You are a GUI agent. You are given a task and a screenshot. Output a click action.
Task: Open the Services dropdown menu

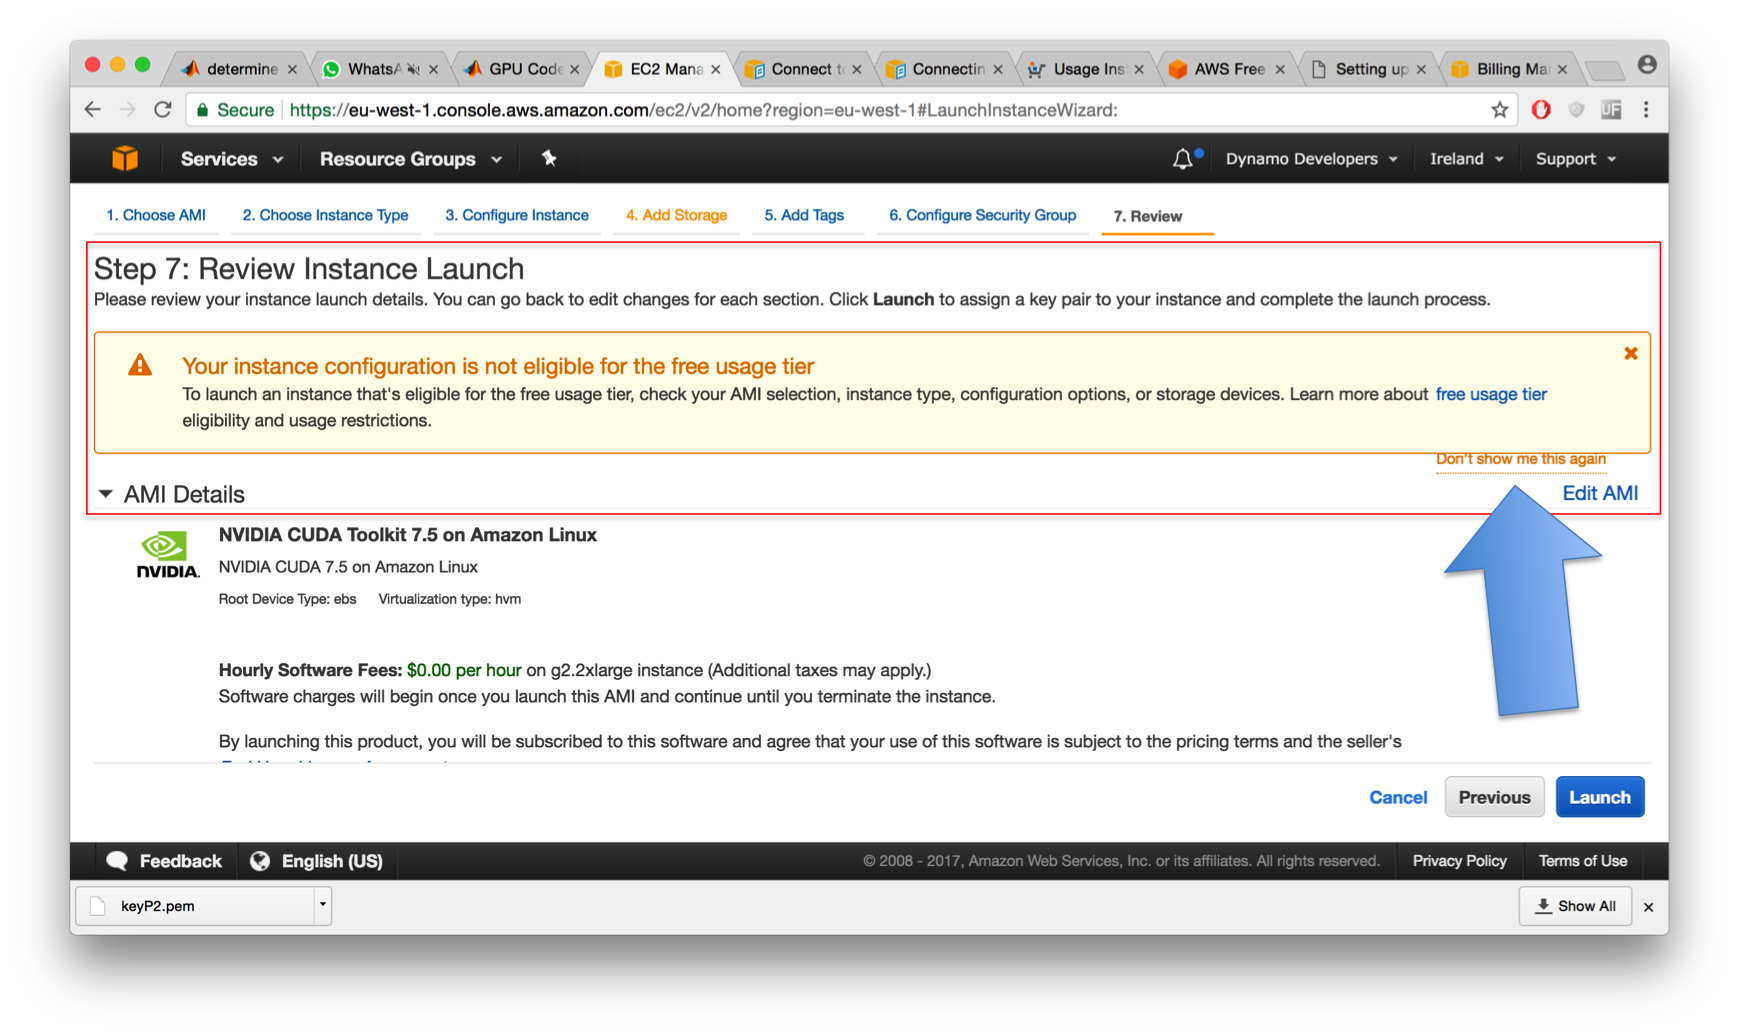pyautogui.click(x=231, y=159)
